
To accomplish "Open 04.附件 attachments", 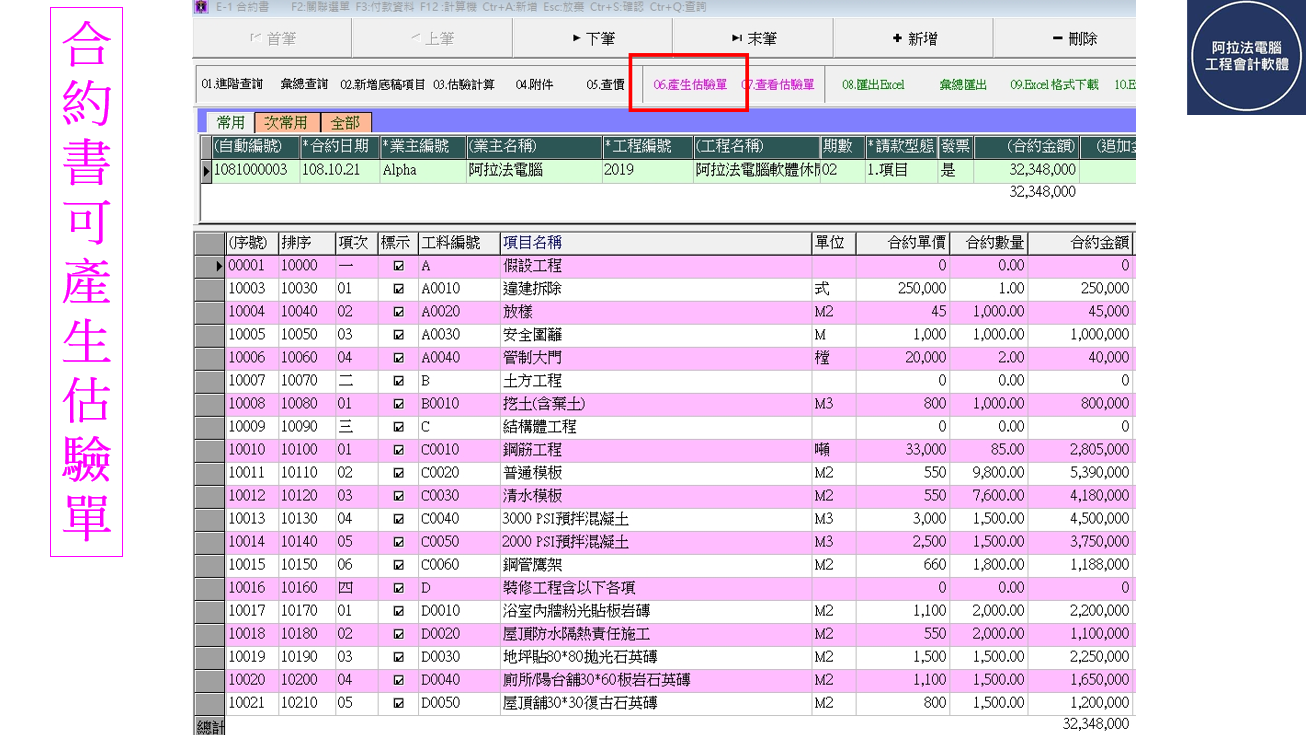I will 534,85.
